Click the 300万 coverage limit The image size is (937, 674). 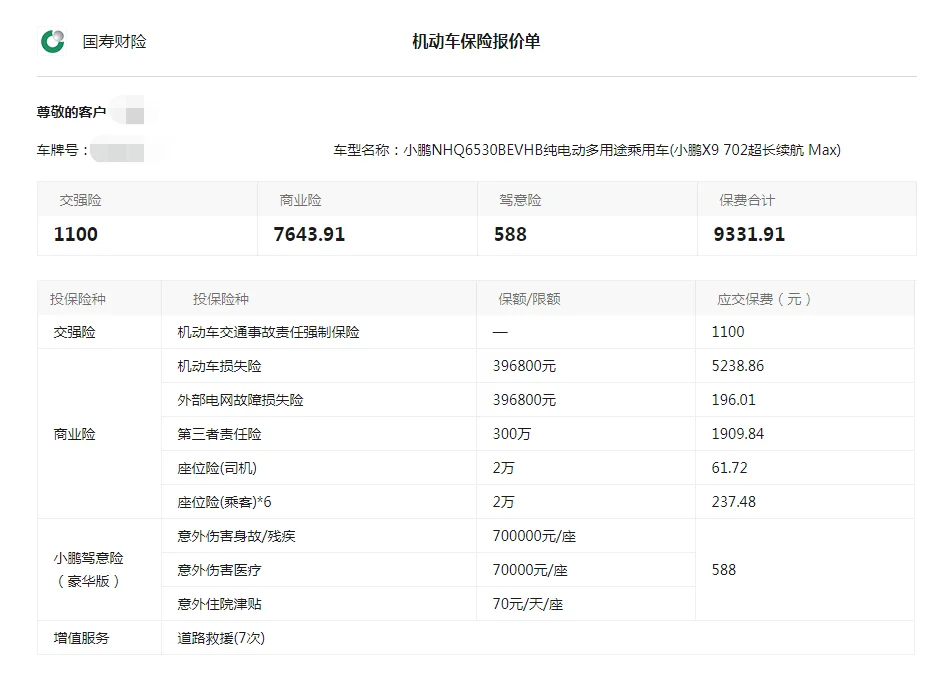pyautogui.click(x=512, y=434)
